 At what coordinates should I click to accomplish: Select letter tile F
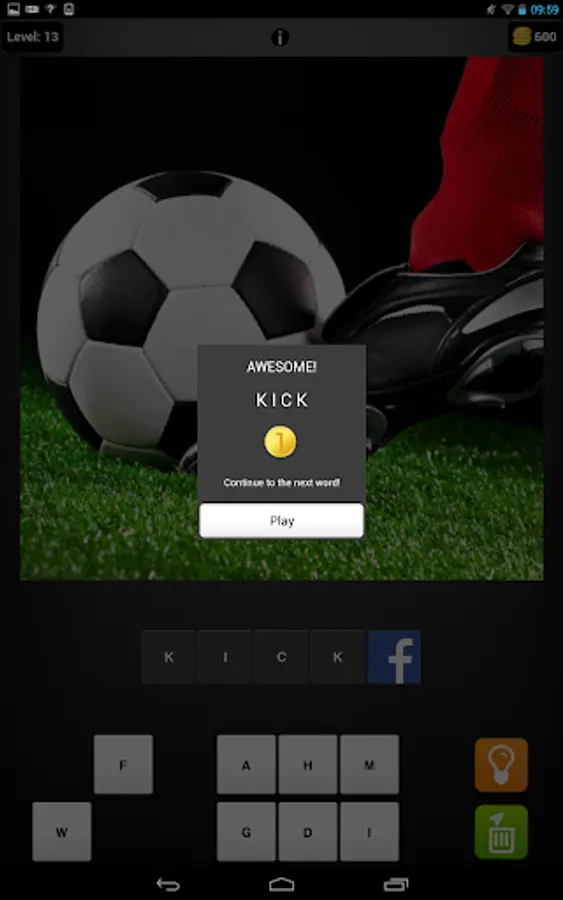pos(123,765)
